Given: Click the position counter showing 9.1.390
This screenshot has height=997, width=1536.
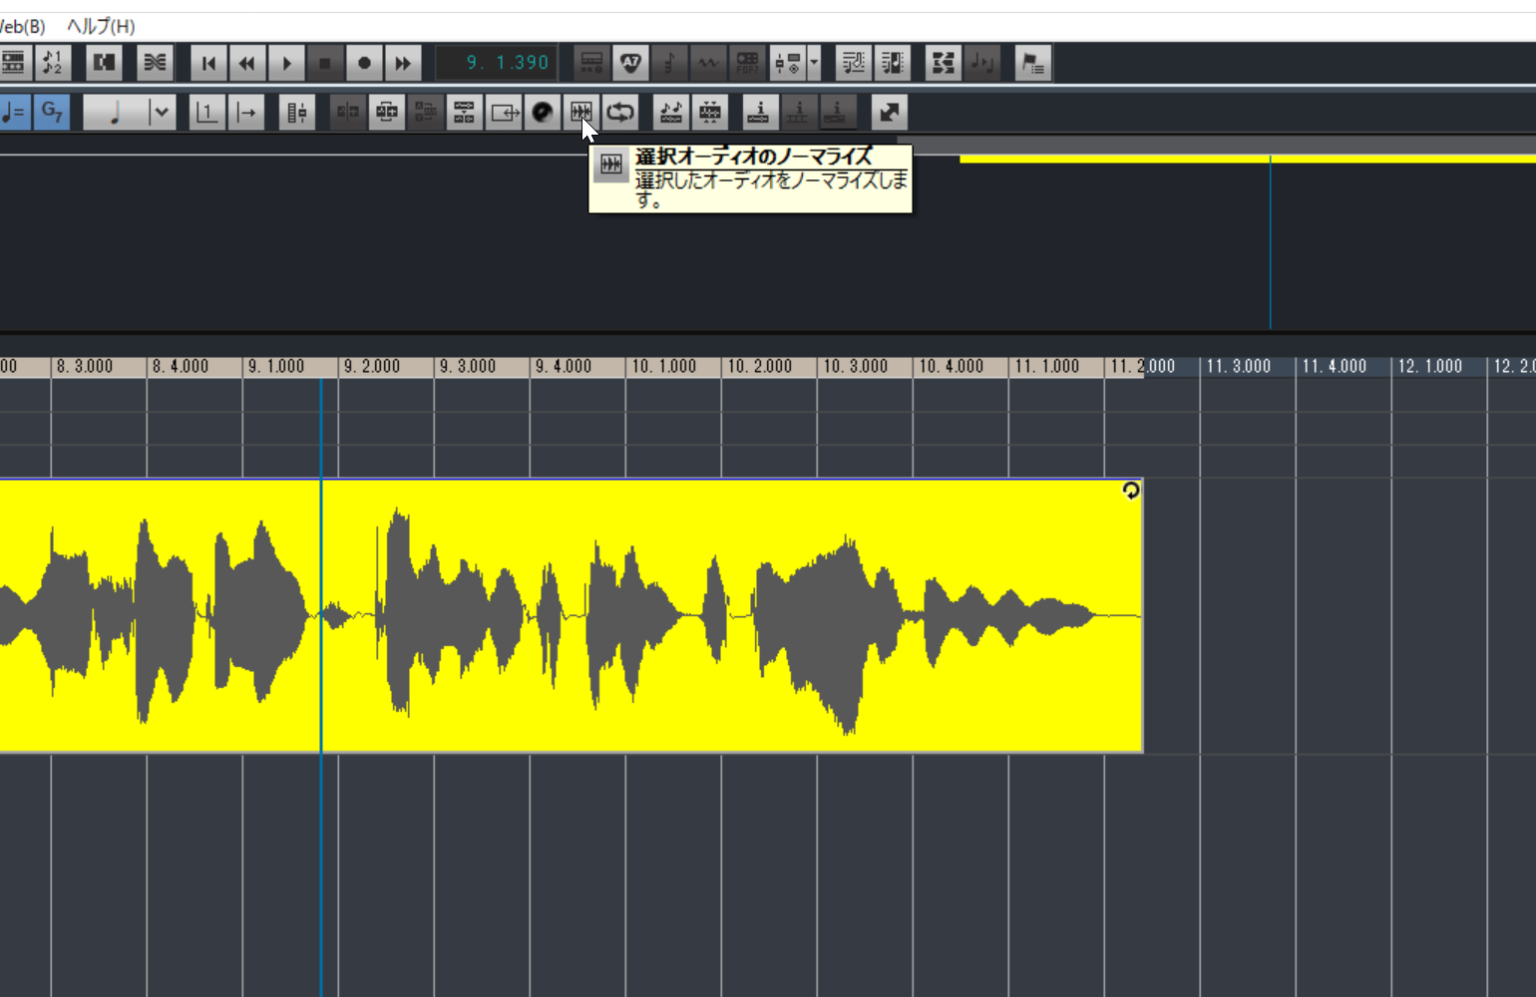Looking at the screenshot, I should [497, 63].
